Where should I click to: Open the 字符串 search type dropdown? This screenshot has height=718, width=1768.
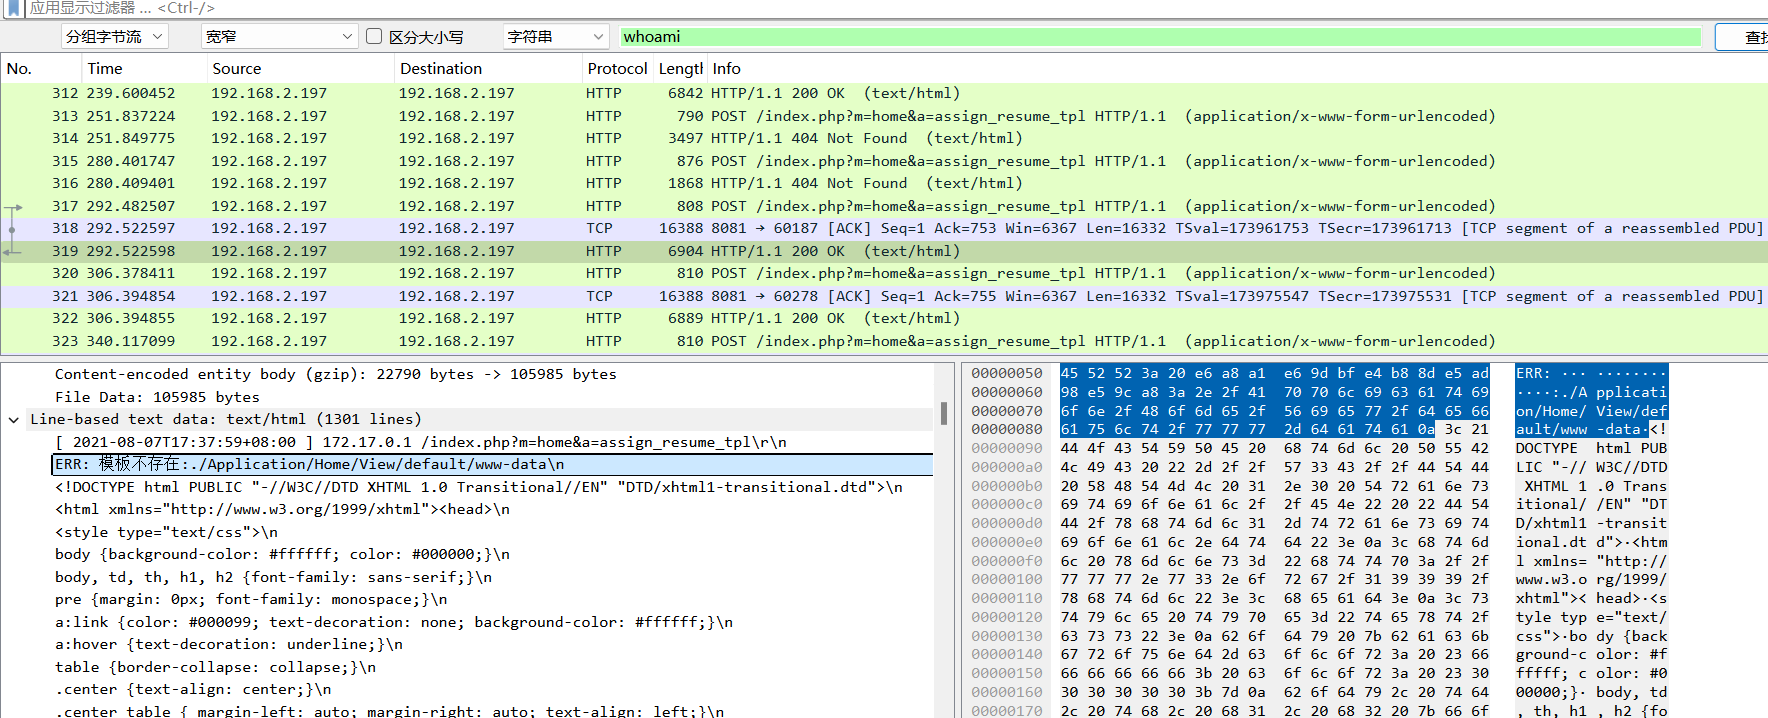pos(556,37)
